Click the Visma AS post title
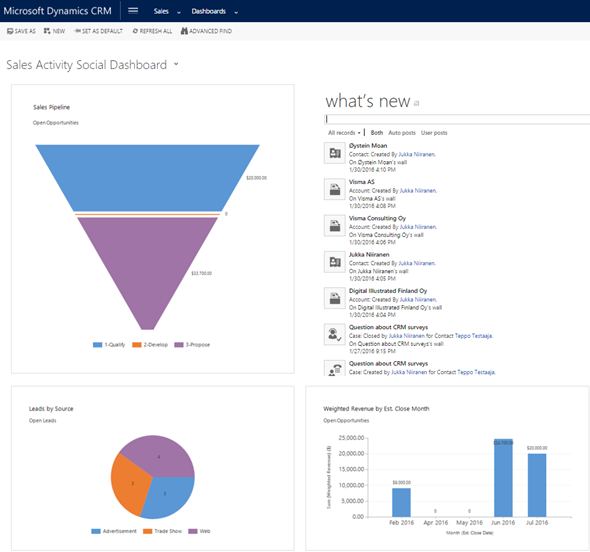The width and height of the screenshot is (590, 552). point(362,182)
